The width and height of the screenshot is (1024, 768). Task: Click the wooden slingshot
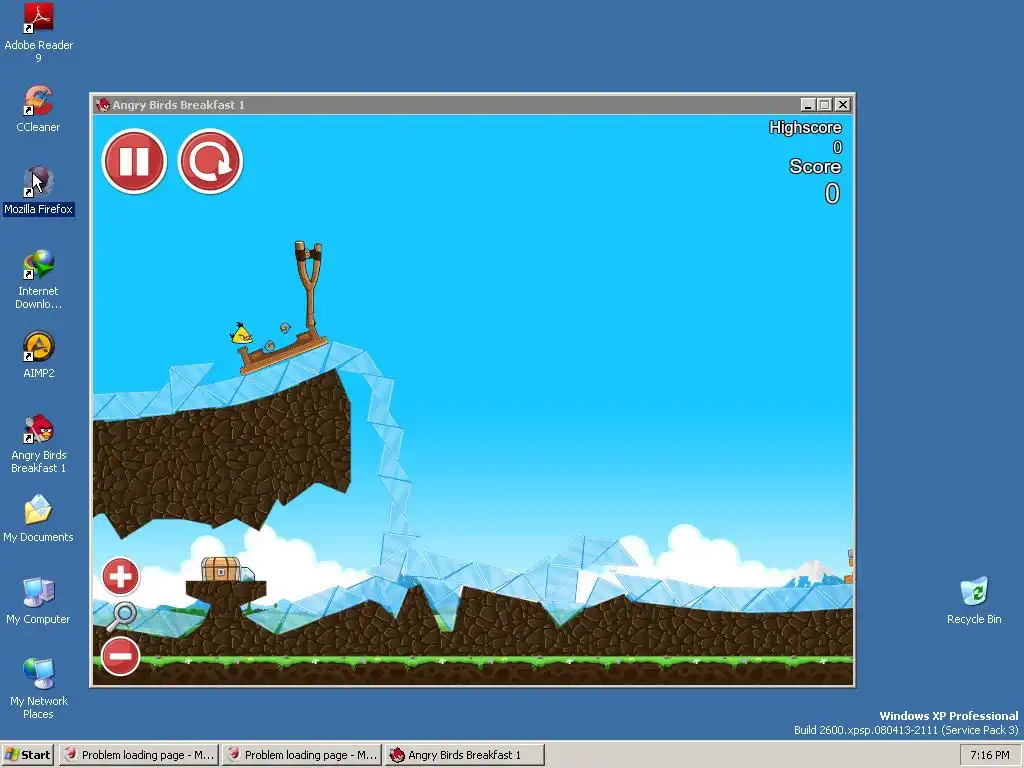309,285
